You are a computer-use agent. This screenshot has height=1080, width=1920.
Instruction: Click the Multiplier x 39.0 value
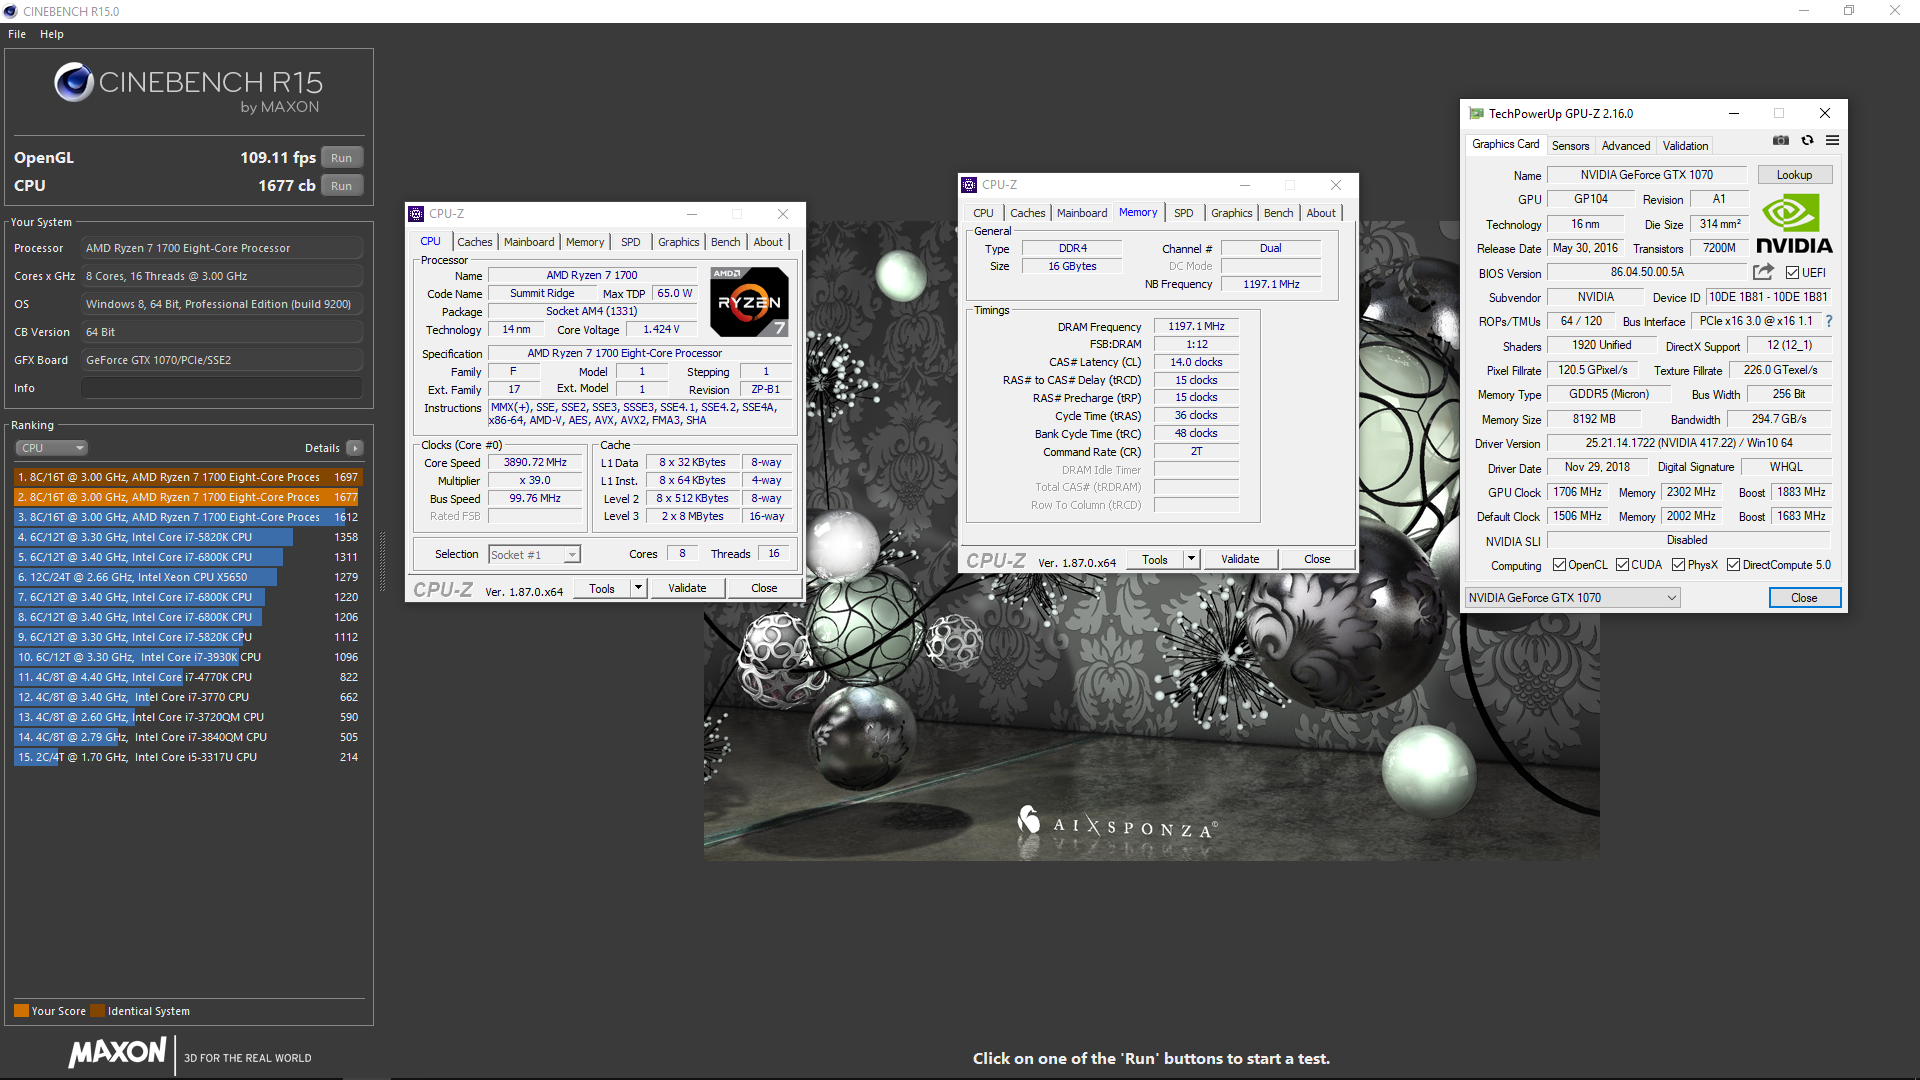tap(535, 480)
